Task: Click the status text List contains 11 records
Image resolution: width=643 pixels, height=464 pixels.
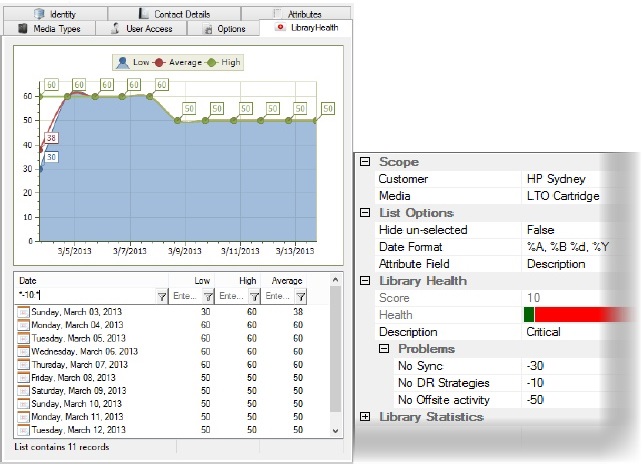Action: click(62, 447)
